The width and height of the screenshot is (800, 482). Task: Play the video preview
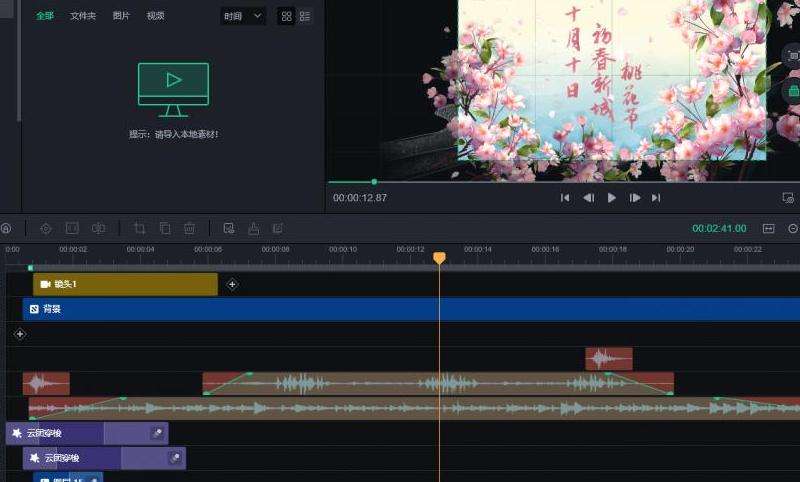(x=611, y=198)
